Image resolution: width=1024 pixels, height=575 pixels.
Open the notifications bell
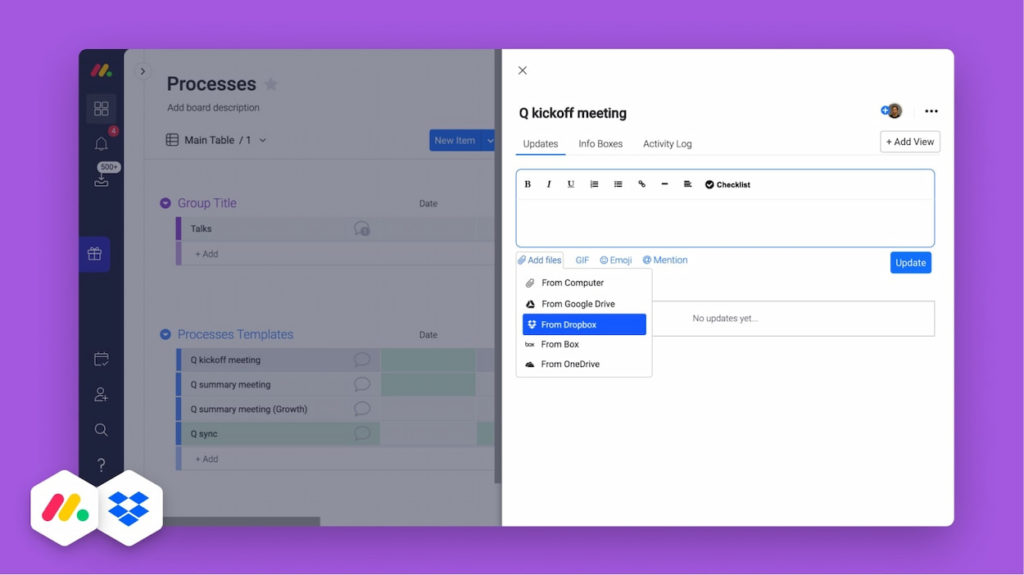(x=101, y=144)
